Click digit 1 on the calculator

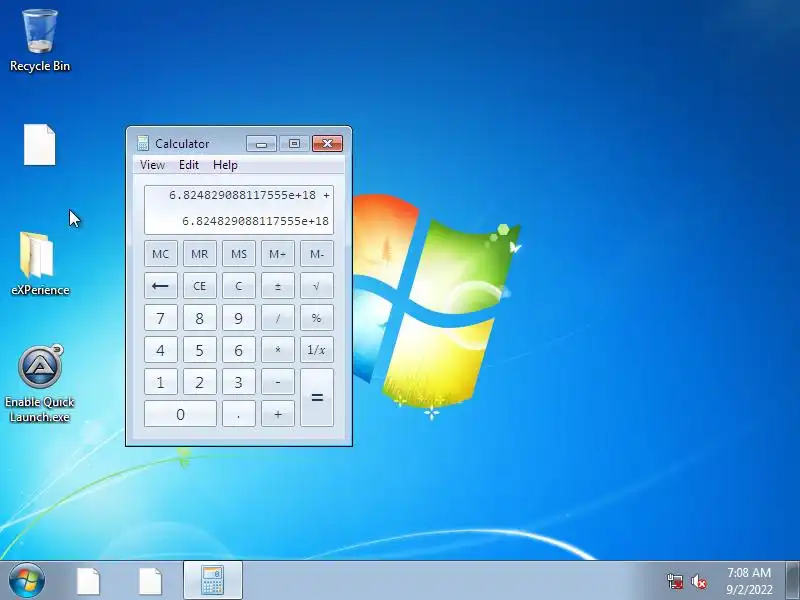[x=161, y=382]
